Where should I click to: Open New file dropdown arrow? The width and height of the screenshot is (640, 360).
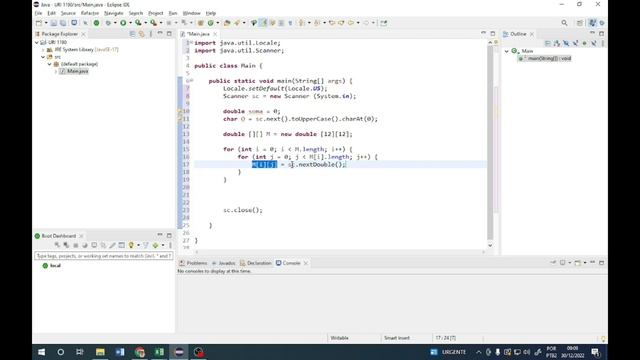pos(46,23)
